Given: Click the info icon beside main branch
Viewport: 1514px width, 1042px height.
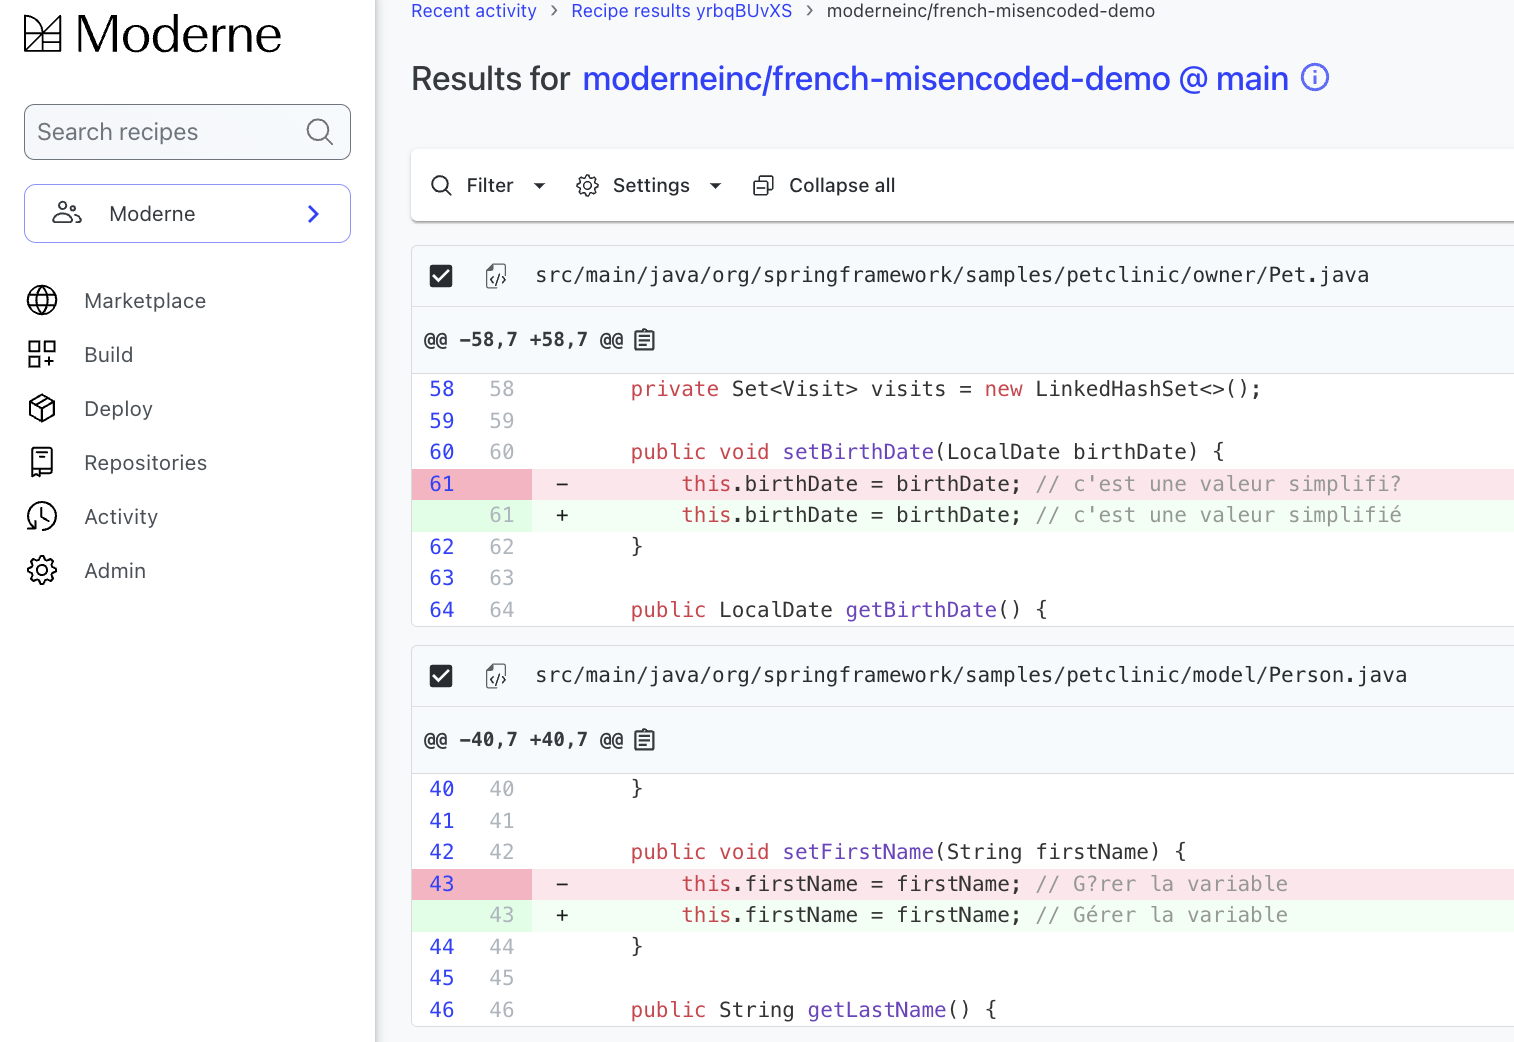Looking at the screenshot, I should pyautogui.click(x=1315, y=77).
